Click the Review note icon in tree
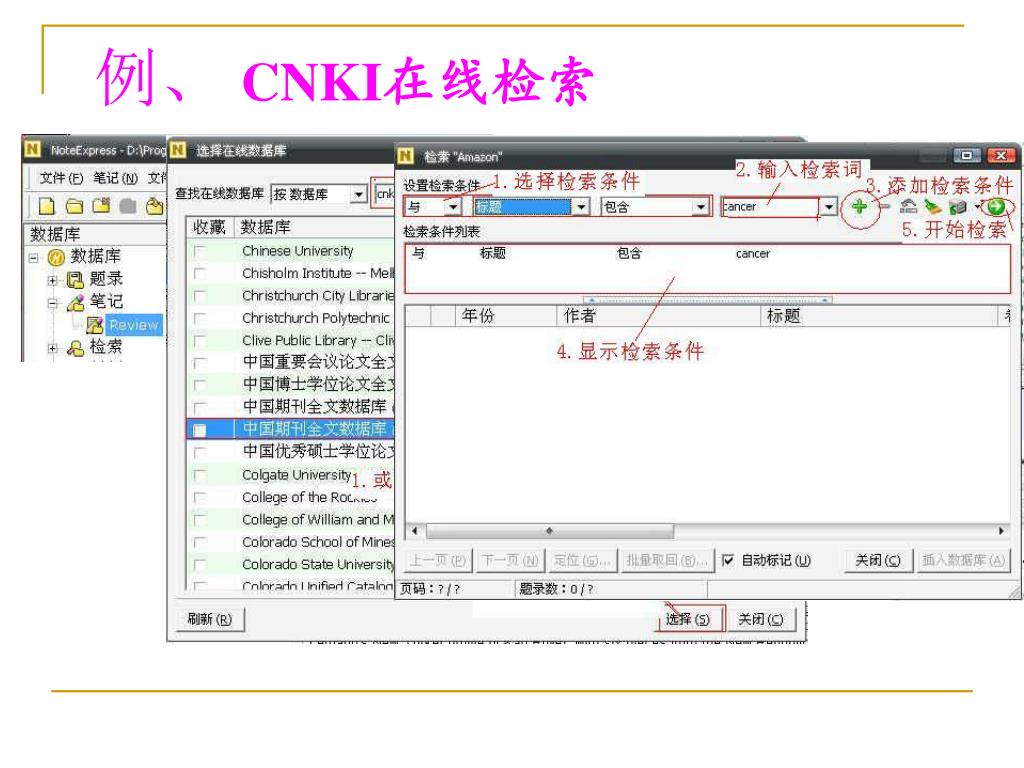 tap(95, 325)
